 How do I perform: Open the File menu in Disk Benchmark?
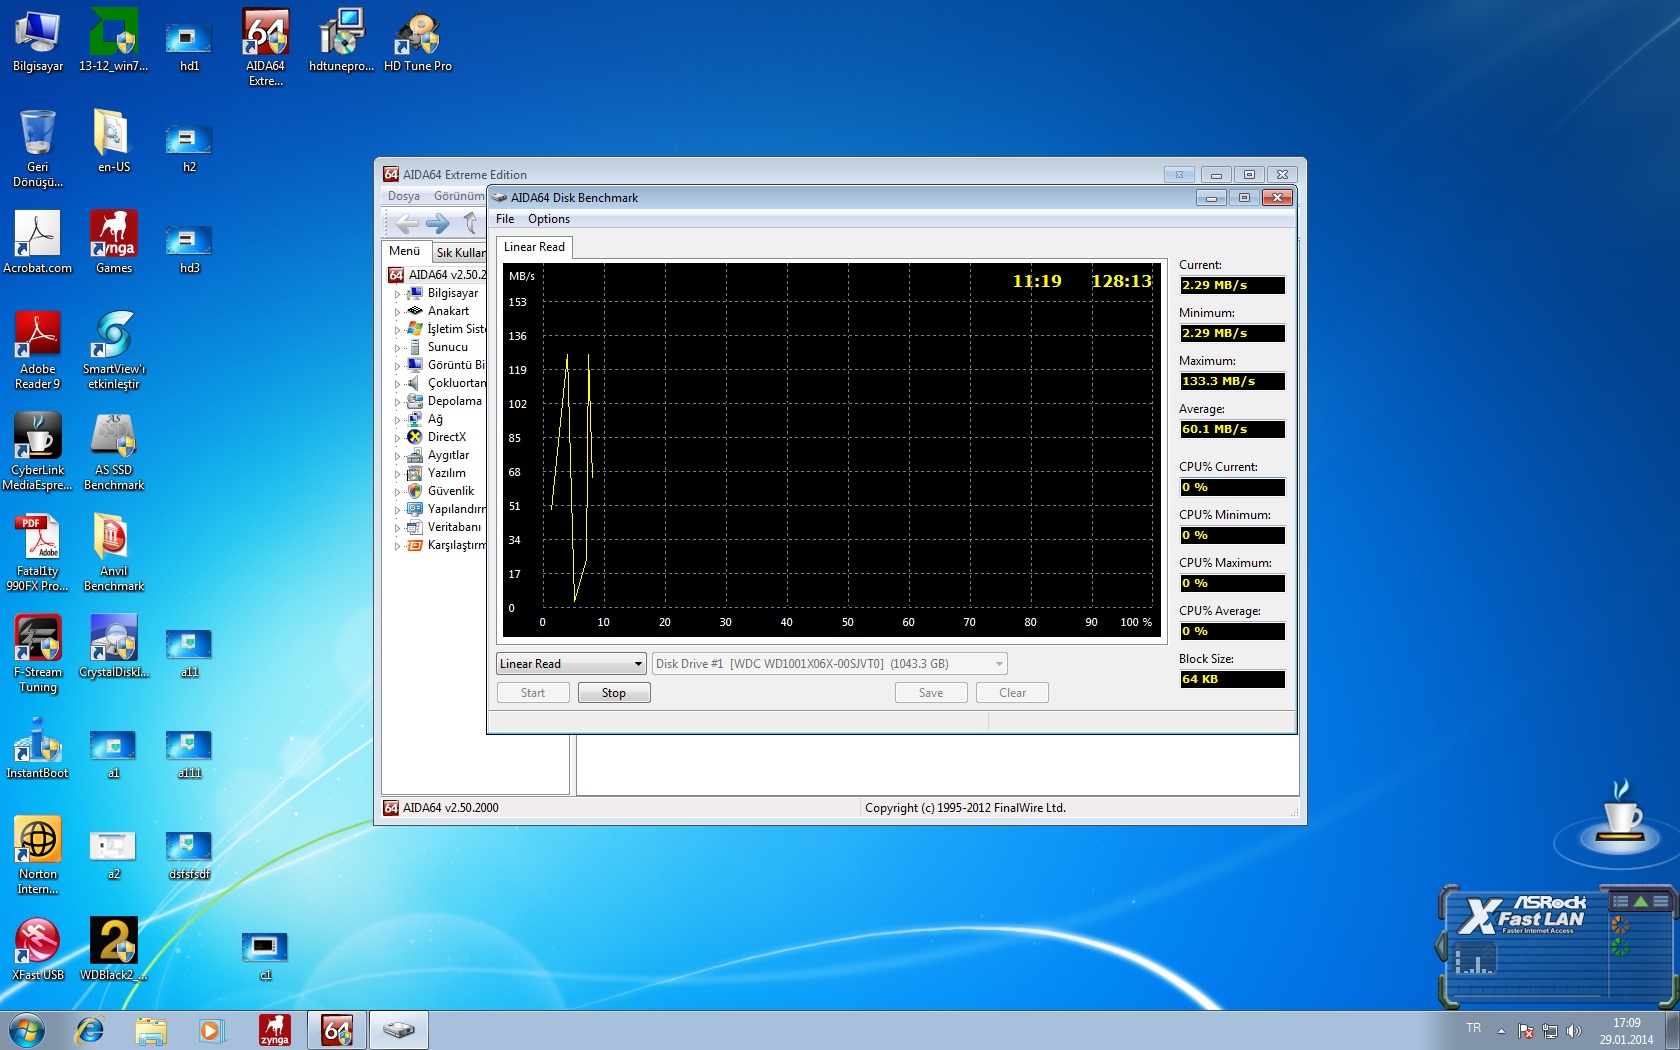click(505, 219)
